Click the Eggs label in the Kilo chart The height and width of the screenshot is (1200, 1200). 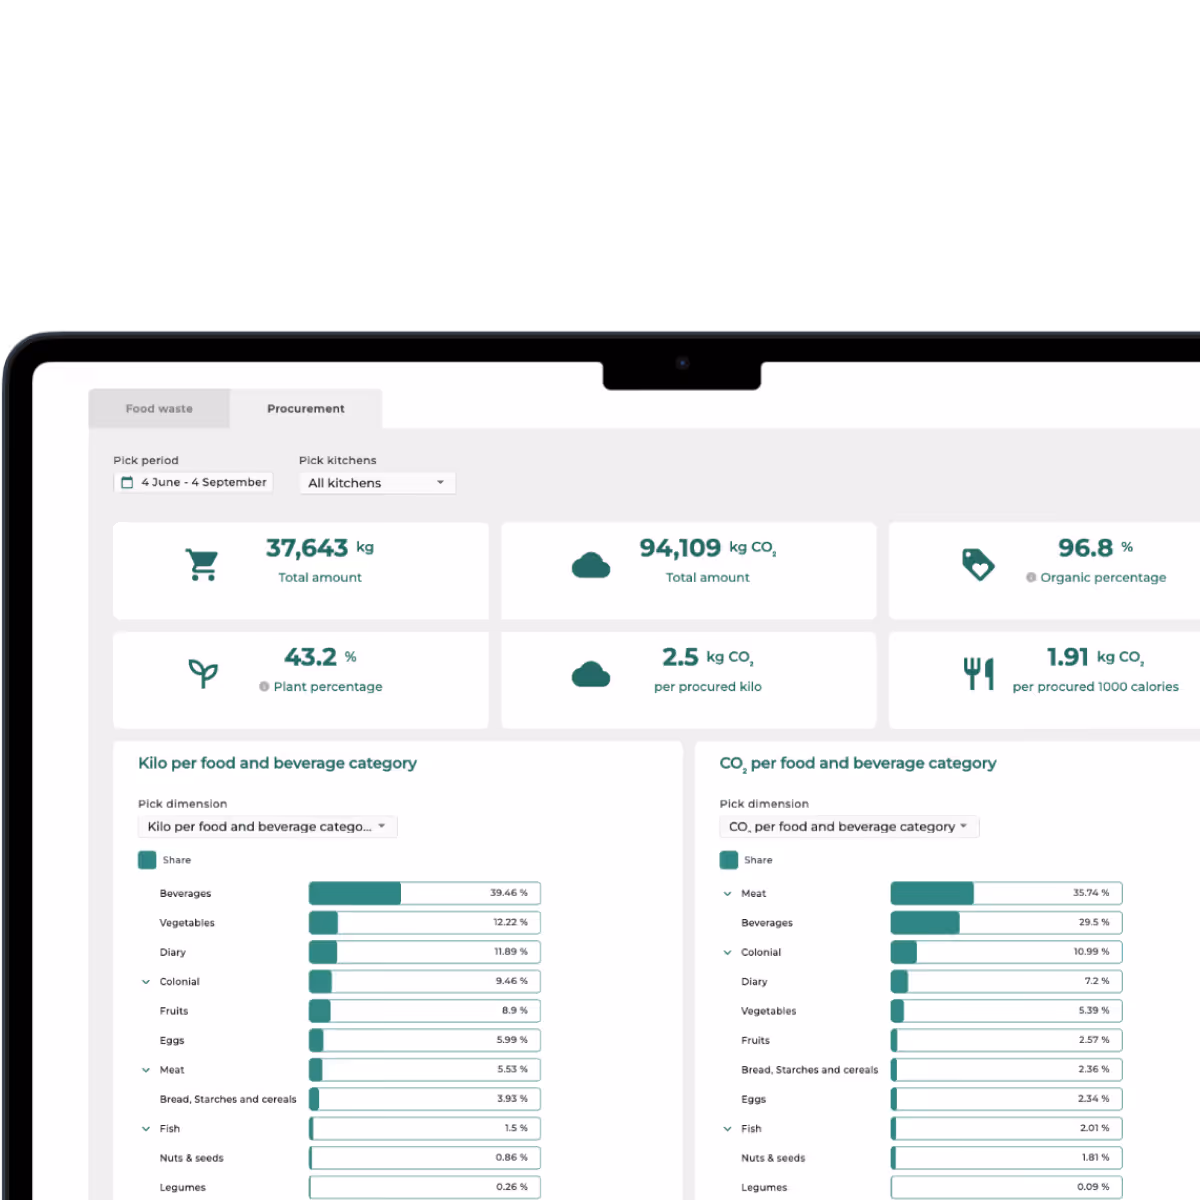172,1041
